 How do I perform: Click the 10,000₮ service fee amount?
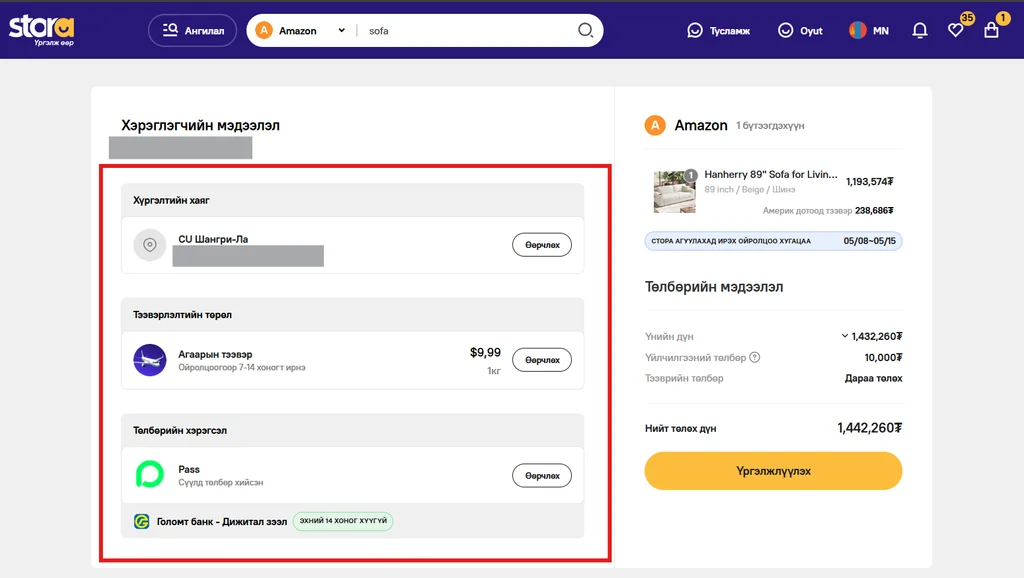[x=883, y=357]
